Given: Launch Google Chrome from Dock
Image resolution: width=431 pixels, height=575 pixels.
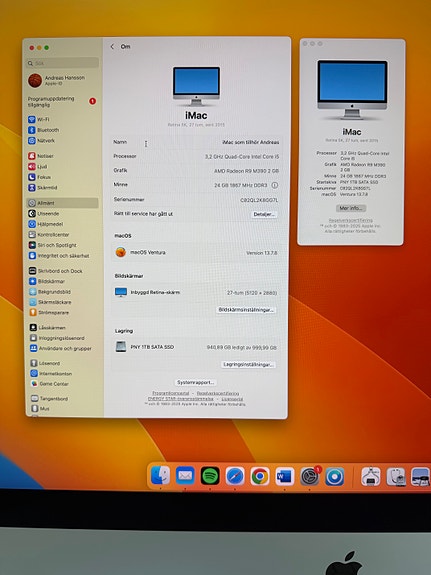Looking at the screenshot, I should (x=260, y=476).
